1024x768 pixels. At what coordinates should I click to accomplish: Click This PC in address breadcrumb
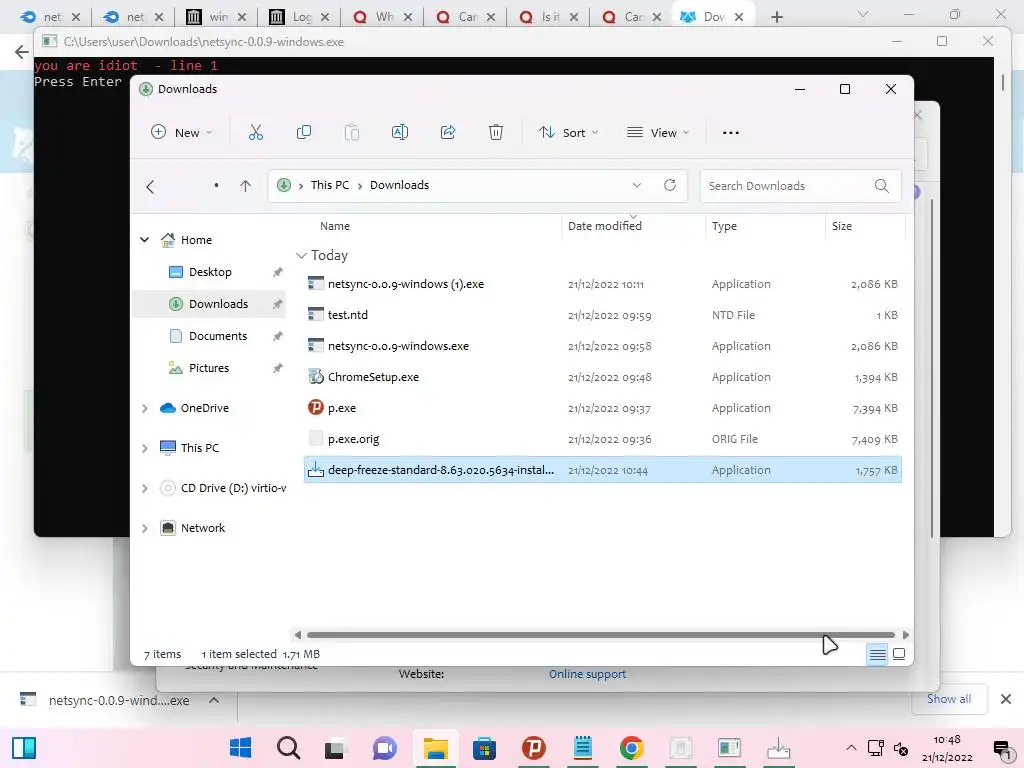point(330,185)
